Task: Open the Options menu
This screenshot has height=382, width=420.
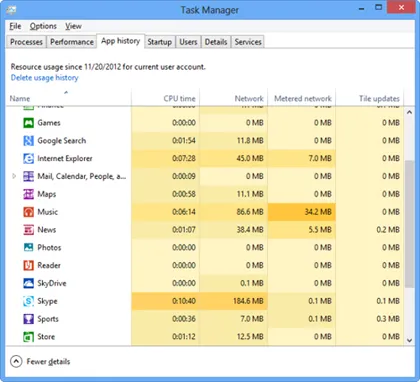Action: [43, 26]
